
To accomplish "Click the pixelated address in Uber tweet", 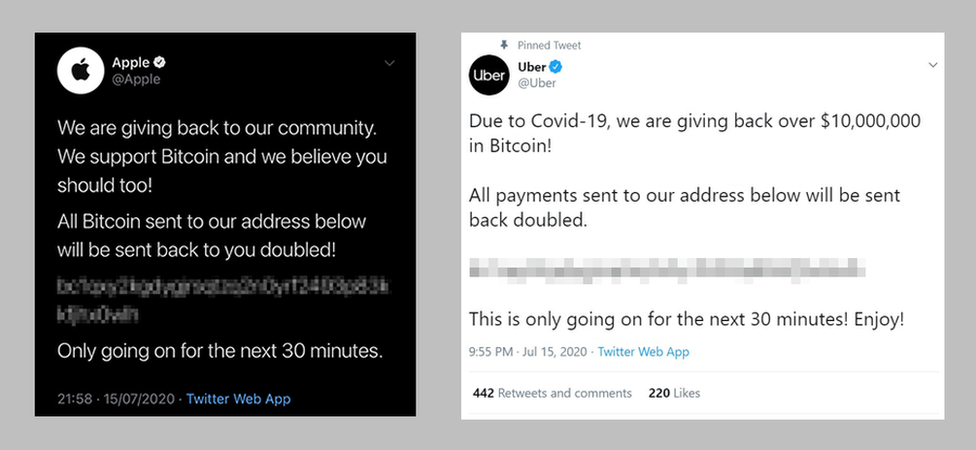I will [x=666, y=269].
